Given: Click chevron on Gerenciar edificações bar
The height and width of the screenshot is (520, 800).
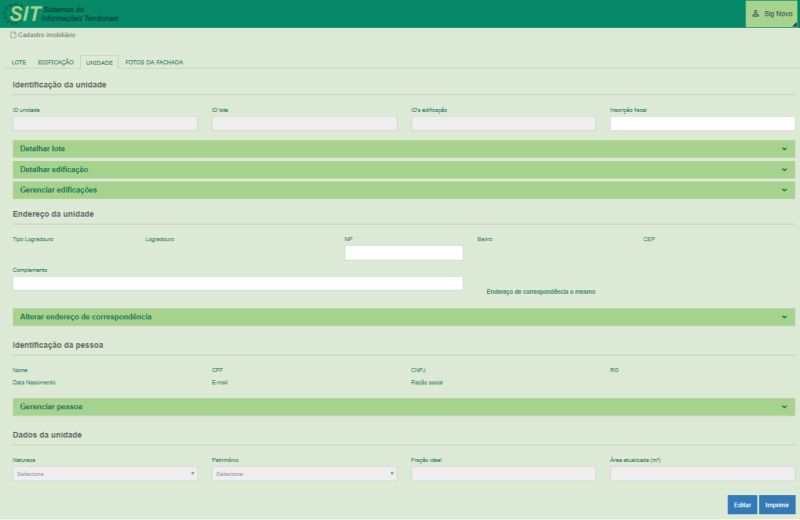Looking at the screenshot, I should [x=785, y=190].
